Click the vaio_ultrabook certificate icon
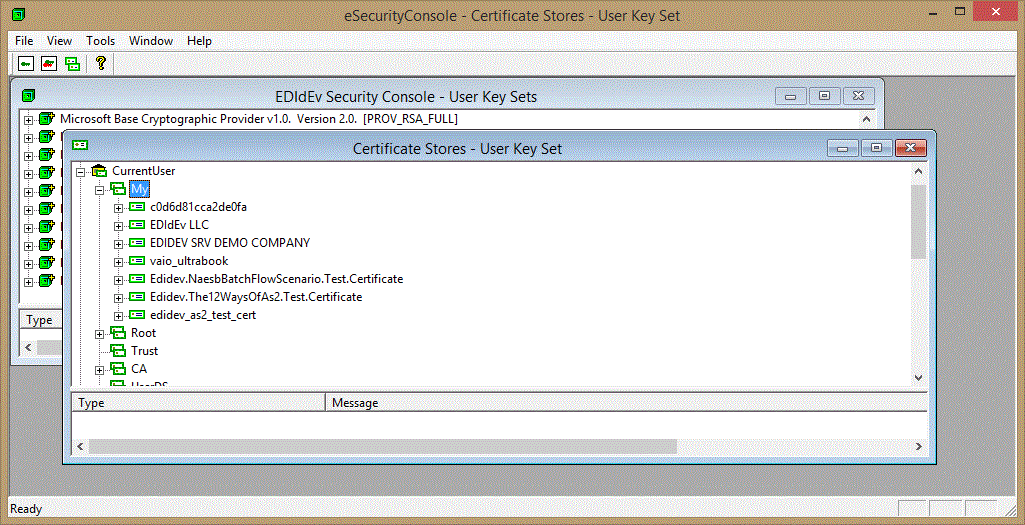This screenshot has height=525, width=1025. pyautogui.click(x=137, y=261)
